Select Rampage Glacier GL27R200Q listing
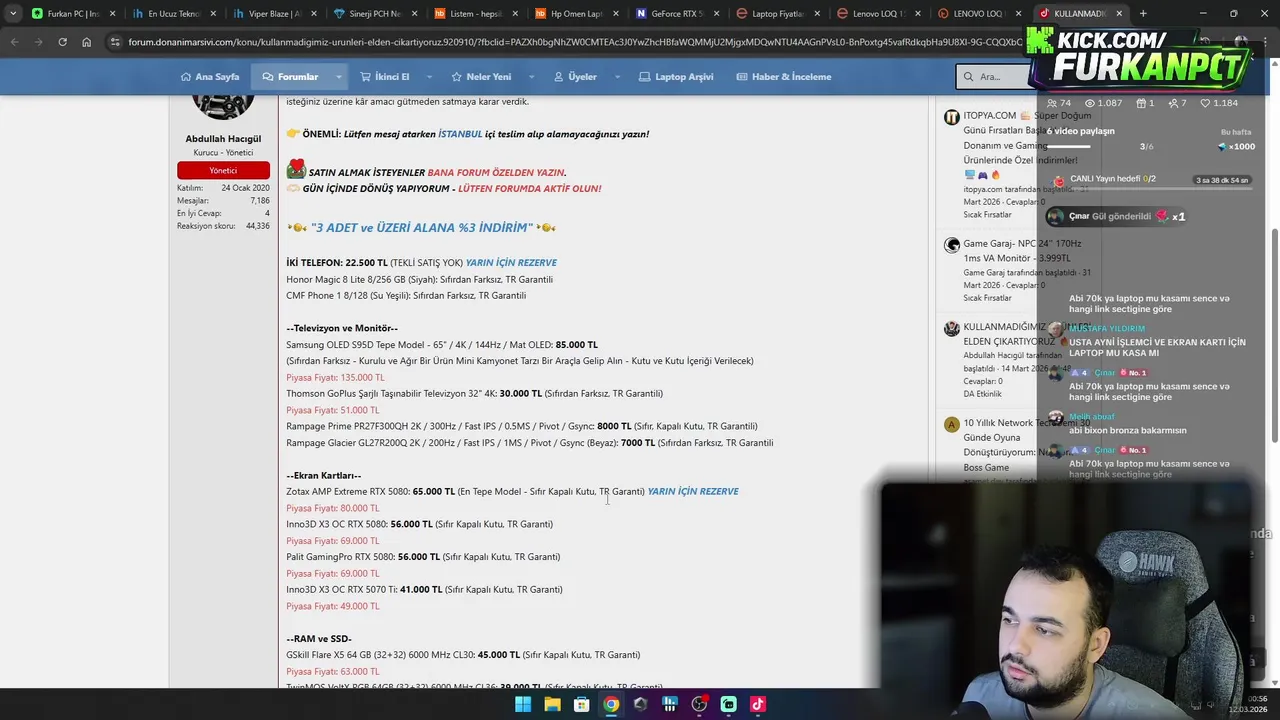 click(530, 443)
